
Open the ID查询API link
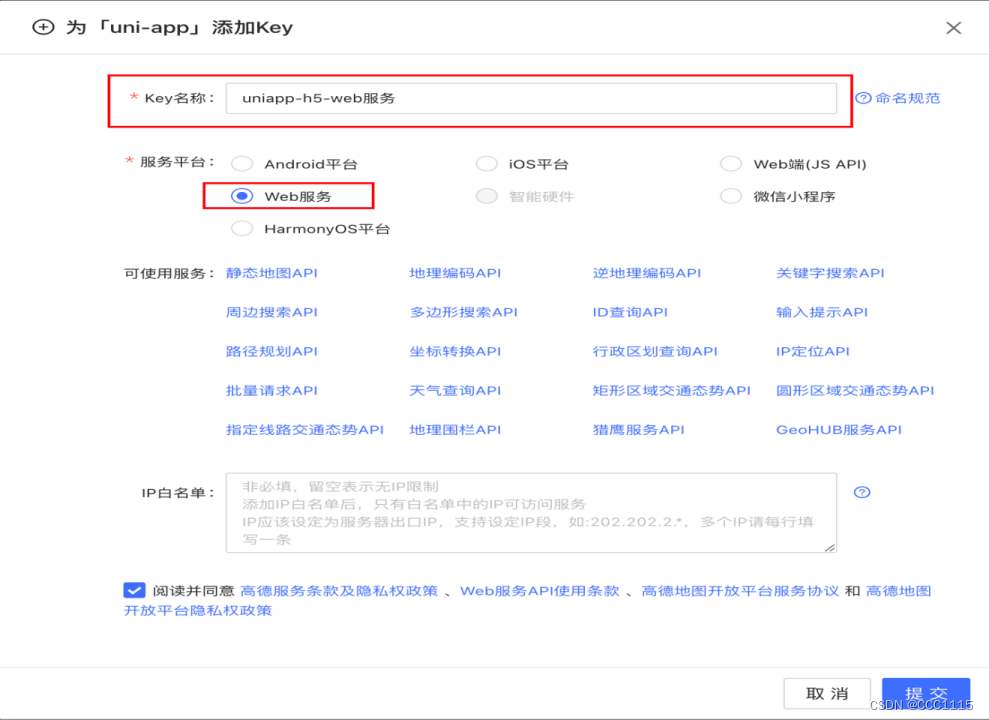tap(630, 312)
